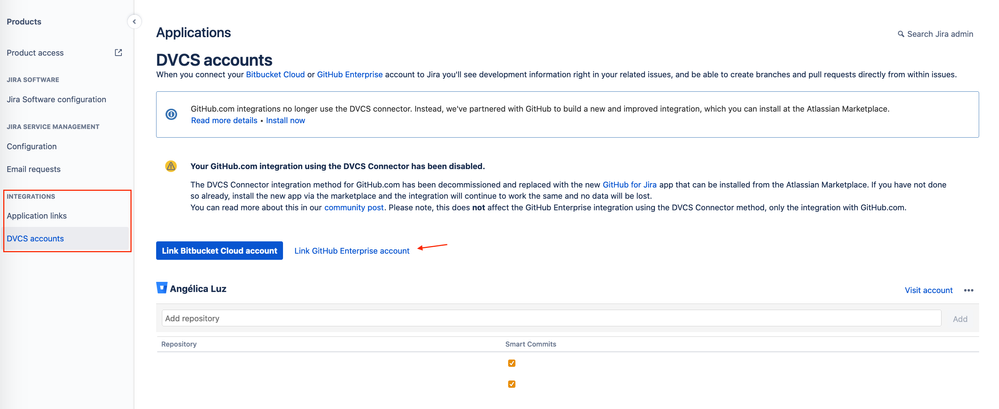This screenshot has width=999, height=409.
Task: Click the Add repository input field
Action: 549,318
